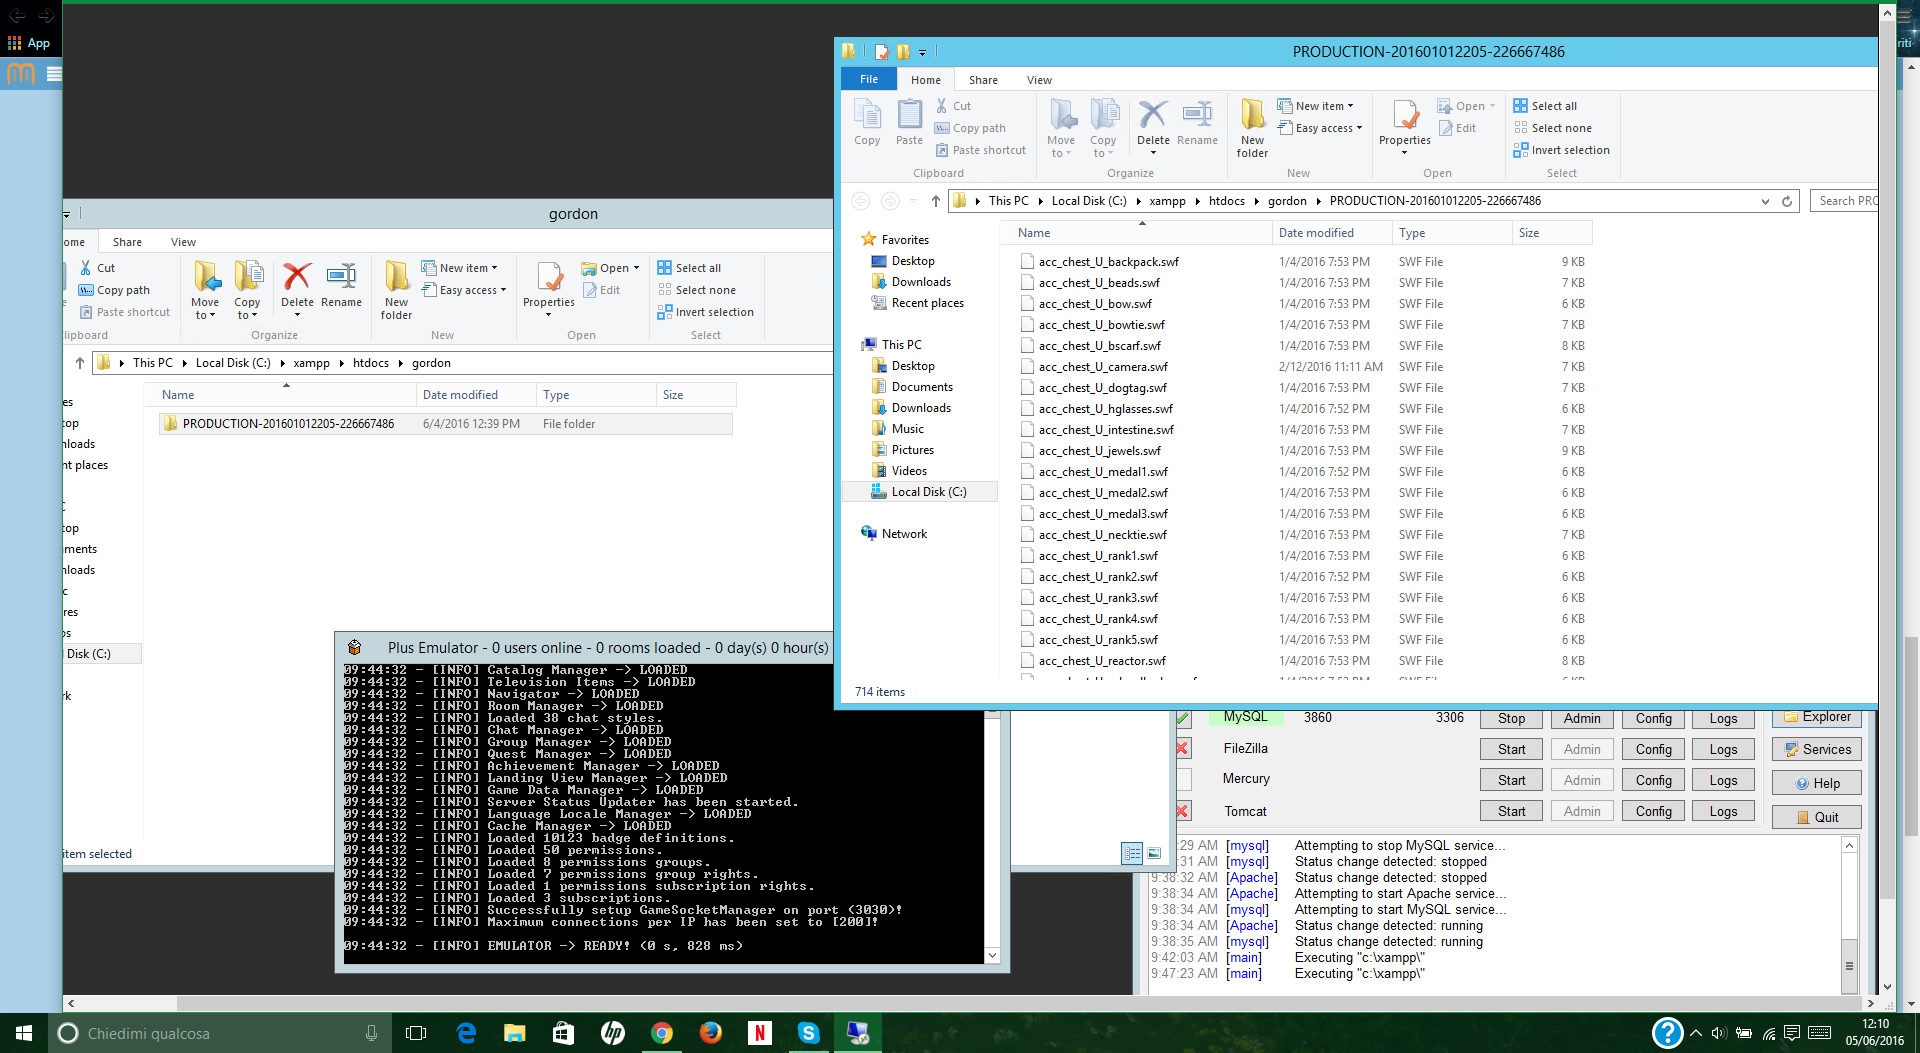1920x1053 pixels.
Task: Show hidden system tray icons
Action: pyautogui.click(x=1696, y=1033)
